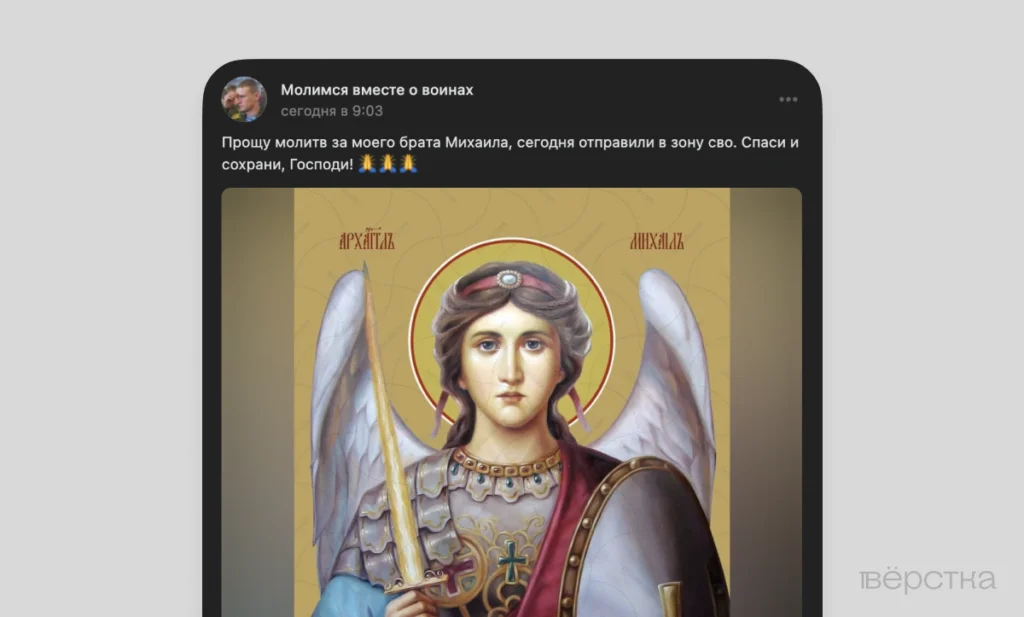Open the Молимся вместе о воинах group page
Screen dimensions: 1024x617
pyautogui.click(x=377, y=90)
